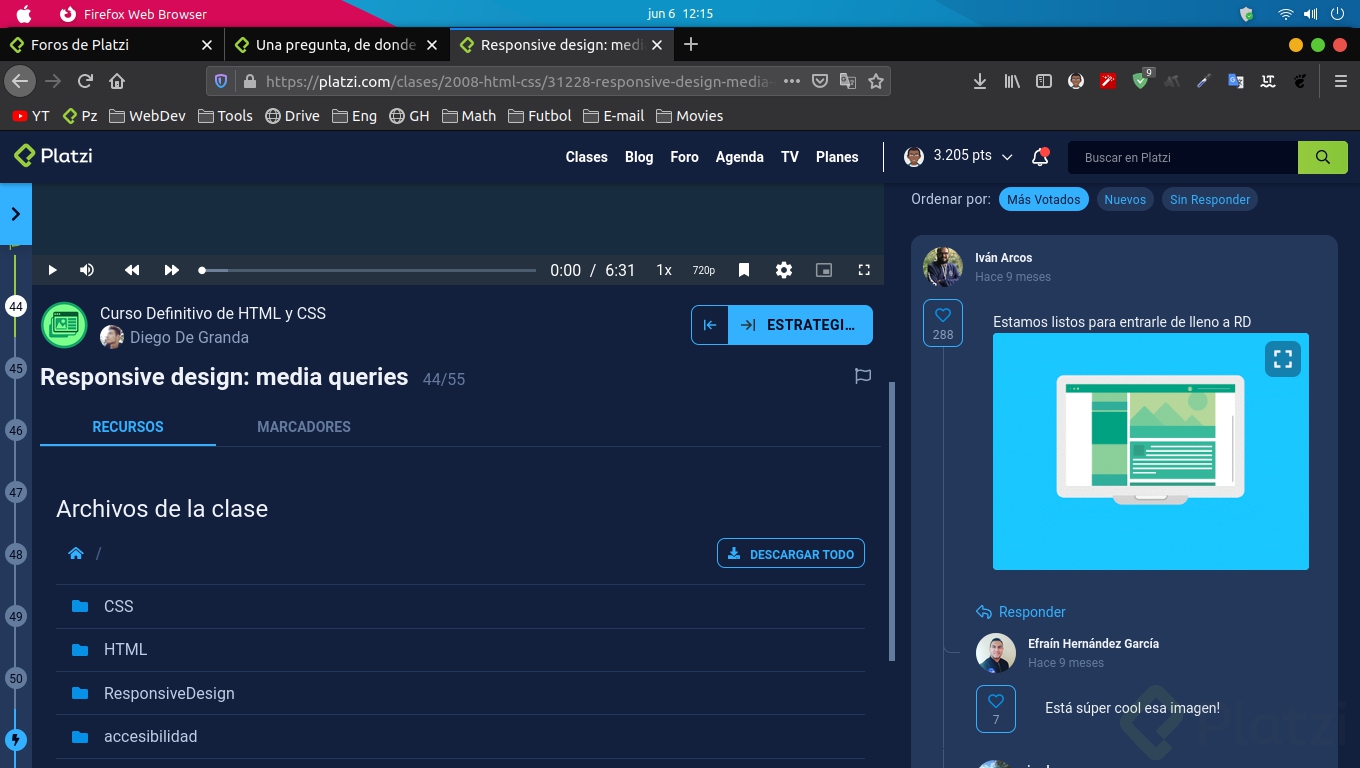This screenshot has height=768, width=1360.
Task: Fast-forward the video
Action: (171, 270)
